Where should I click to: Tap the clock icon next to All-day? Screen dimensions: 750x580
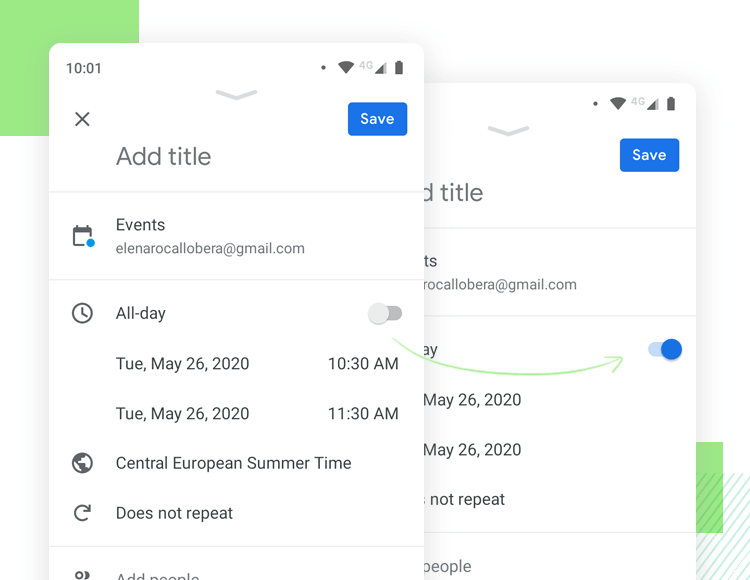tap(82, 313)
